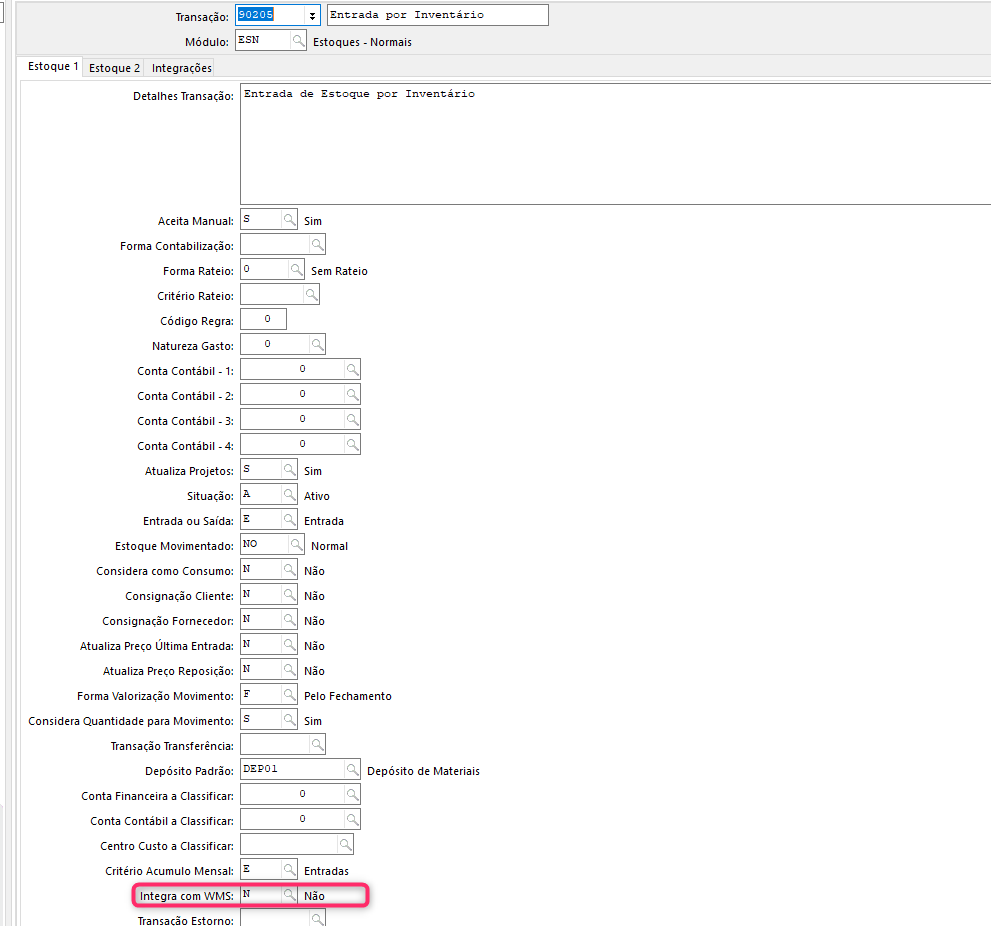
Task: Open lookup for Aceita Manual field
Action: coord(289,219)
